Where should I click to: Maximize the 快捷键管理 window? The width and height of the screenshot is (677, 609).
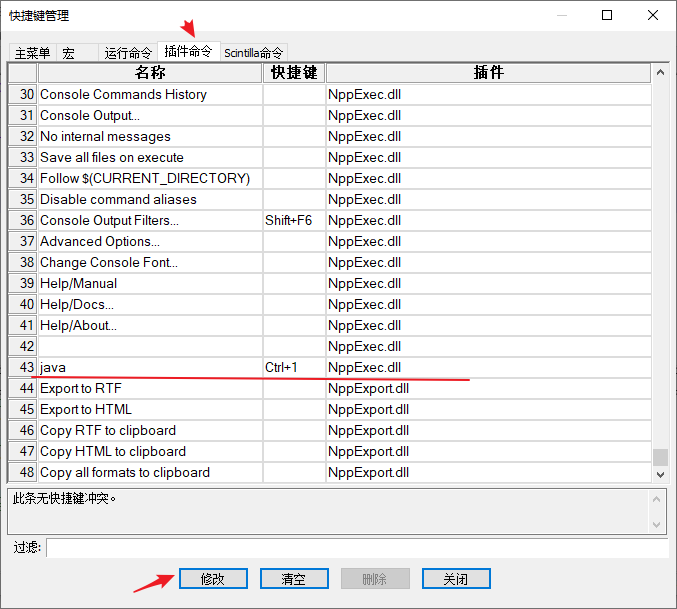click(607, 15)
